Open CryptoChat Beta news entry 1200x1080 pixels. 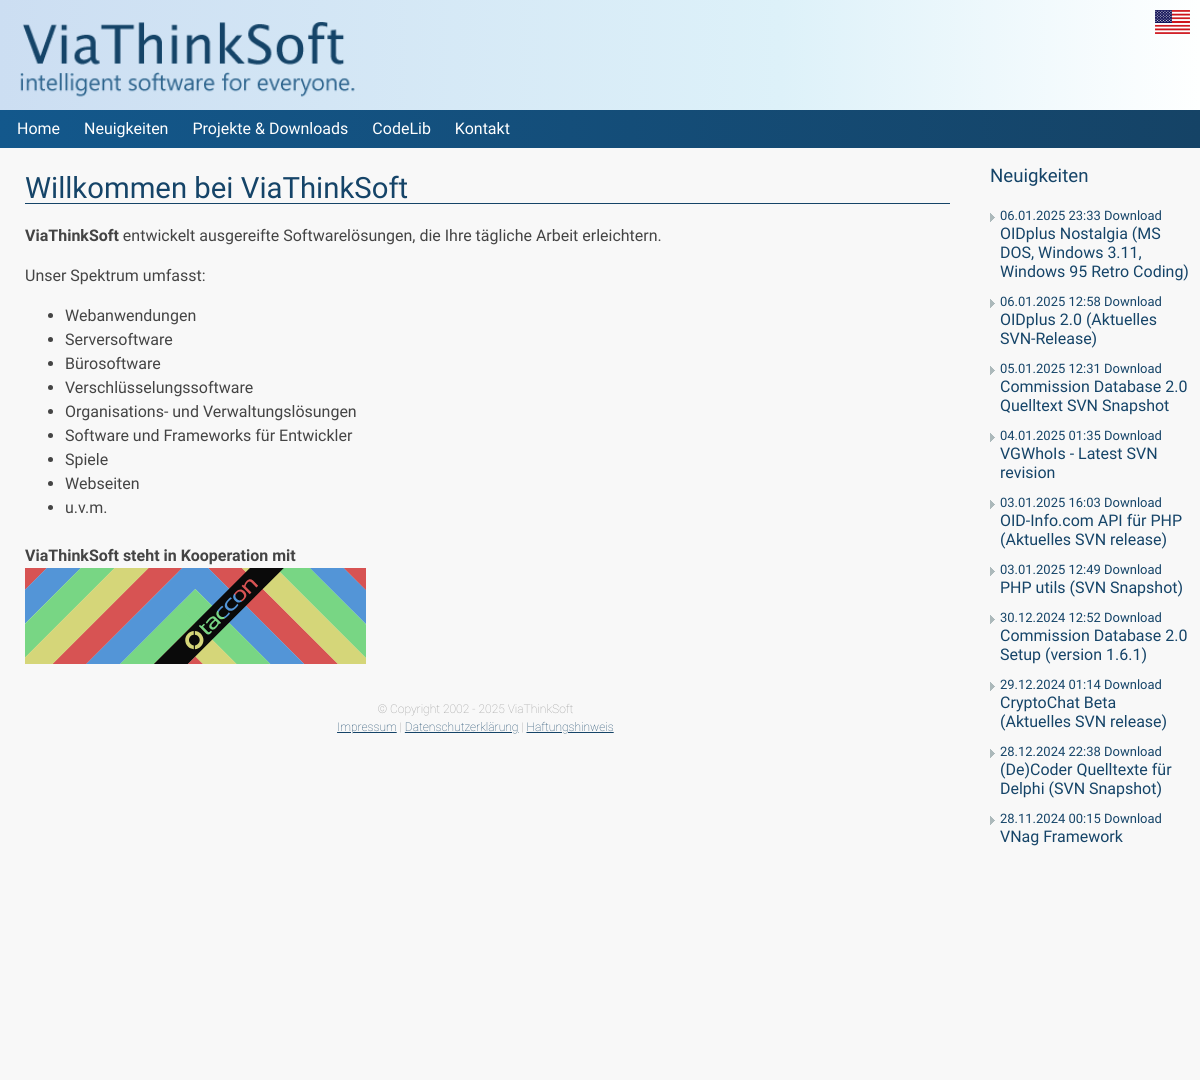click(x=1083, y=712)
